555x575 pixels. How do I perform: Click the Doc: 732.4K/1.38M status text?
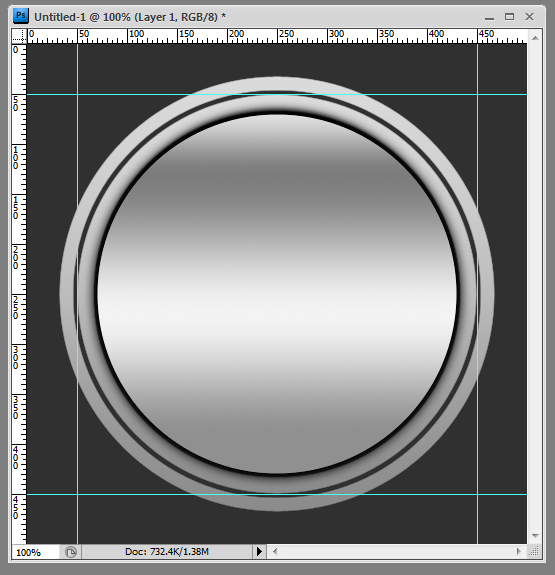167,551
